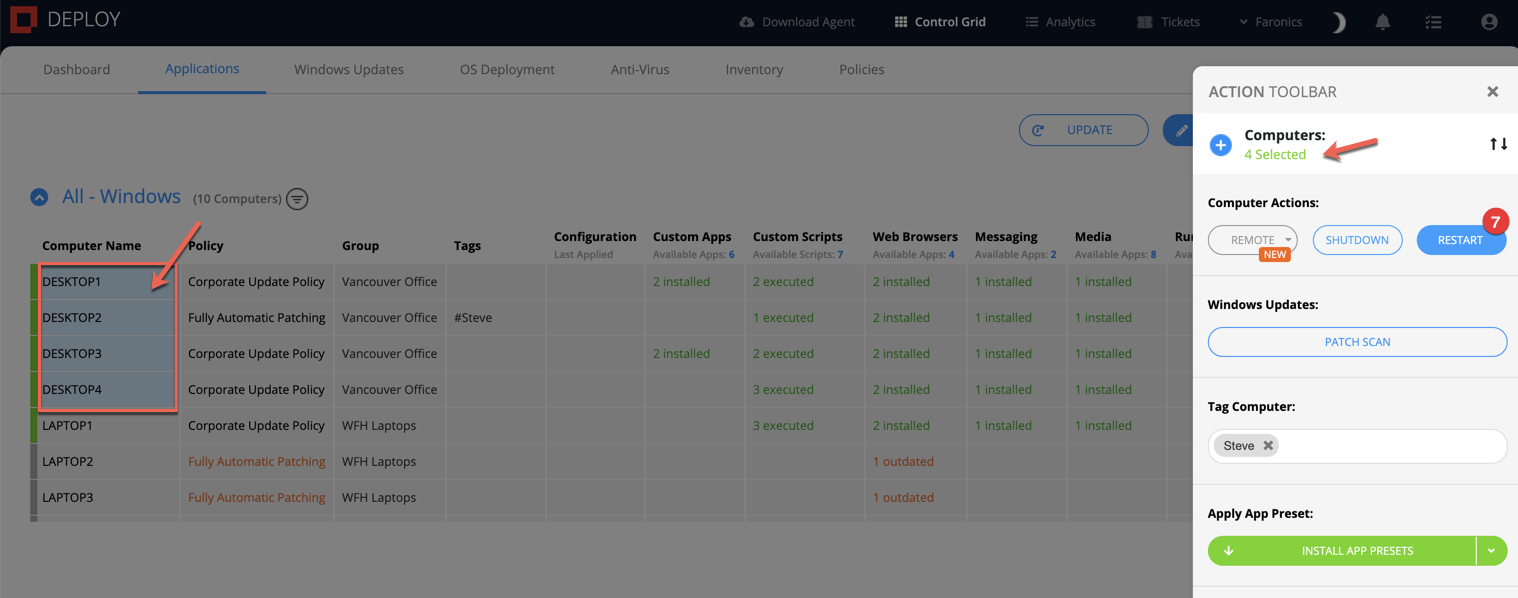The height and width of the screenshot is (598, 1518).
Task: Click the PATCH SCAN button
Action: tap(1357, 342)
